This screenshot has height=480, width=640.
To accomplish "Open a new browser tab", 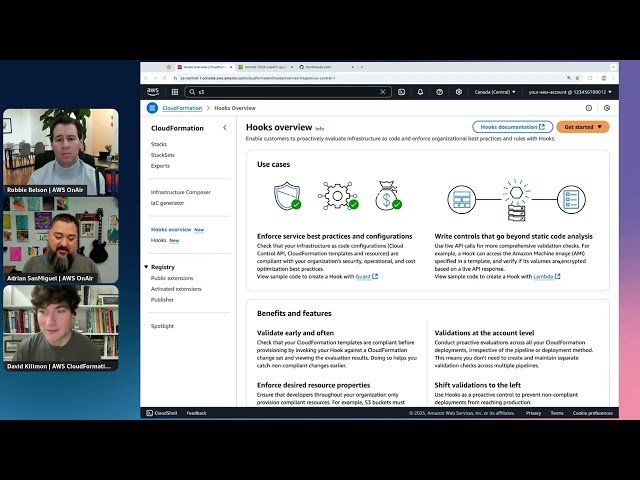I will [x=362, y=67].
